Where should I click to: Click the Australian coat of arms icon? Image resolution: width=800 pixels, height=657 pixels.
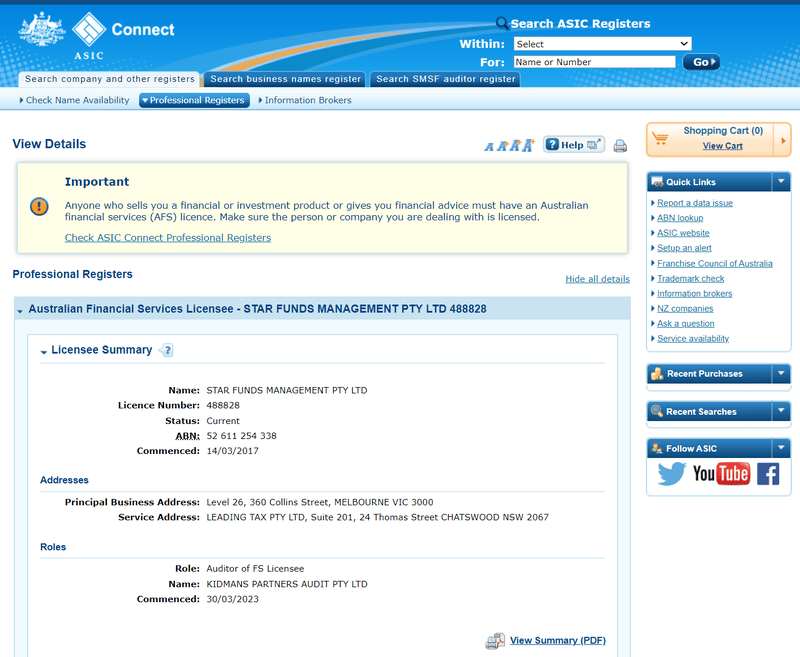tap(42, 30)
